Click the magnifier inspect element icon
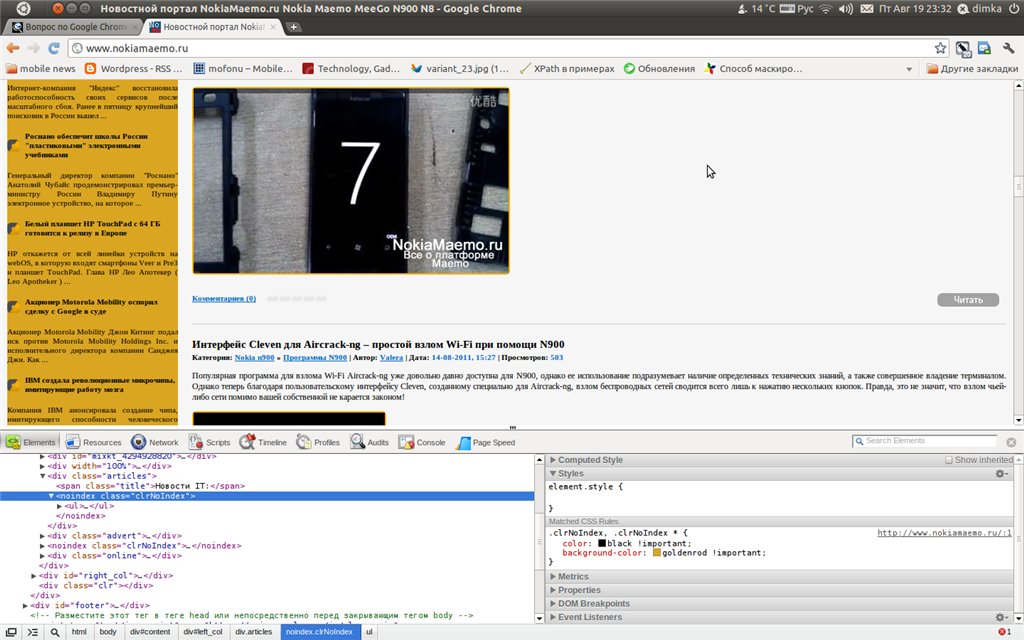 (x=54, y=633)
